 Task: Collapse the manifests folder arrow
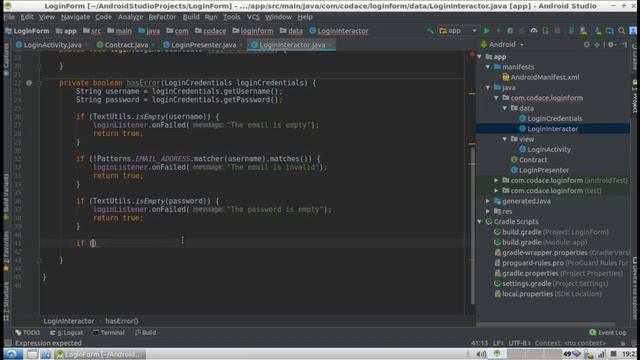click(x=488, y=67)
